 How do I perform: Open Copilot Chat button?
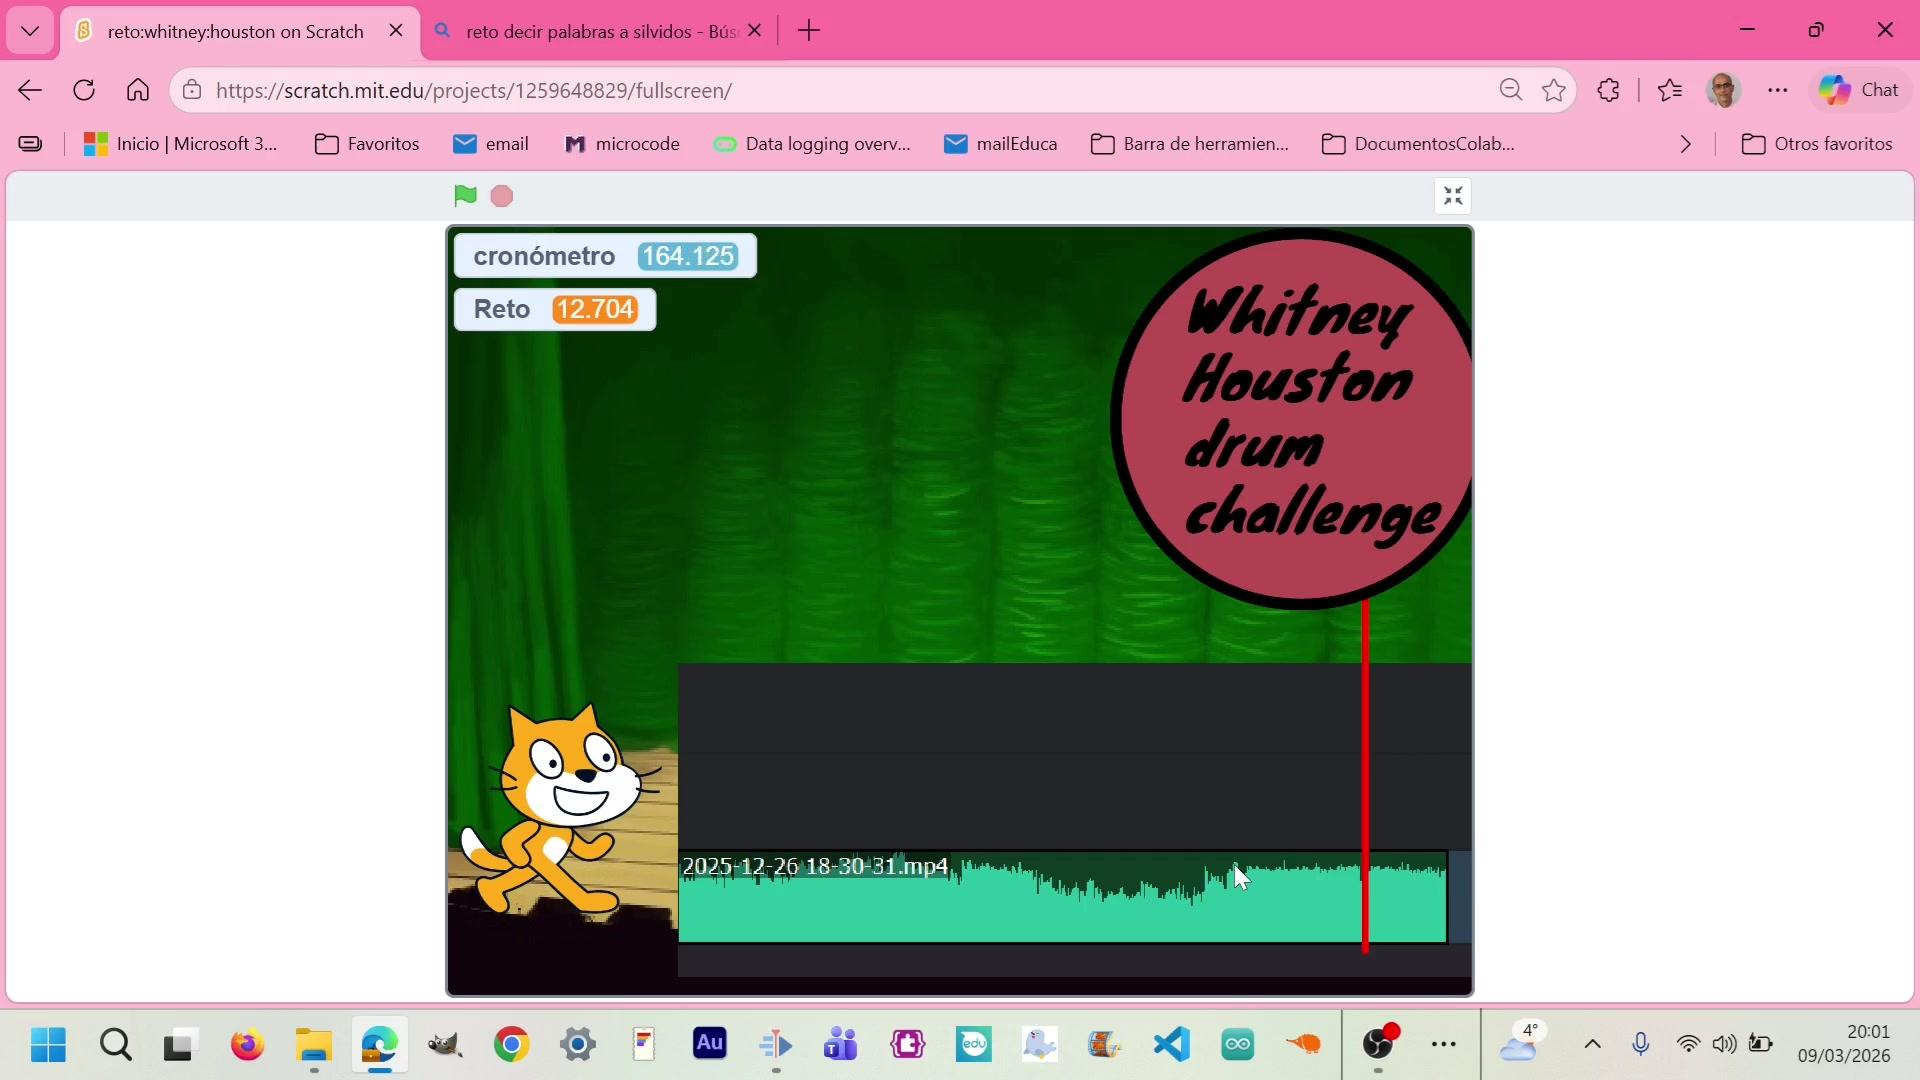1859,91
